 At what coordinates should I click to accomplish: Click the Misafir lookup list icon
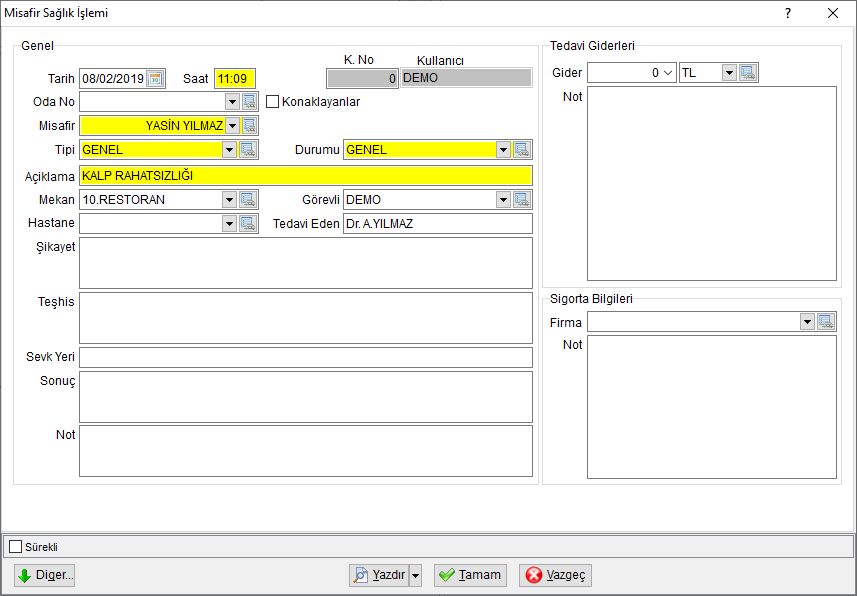(x=249, y=126)
